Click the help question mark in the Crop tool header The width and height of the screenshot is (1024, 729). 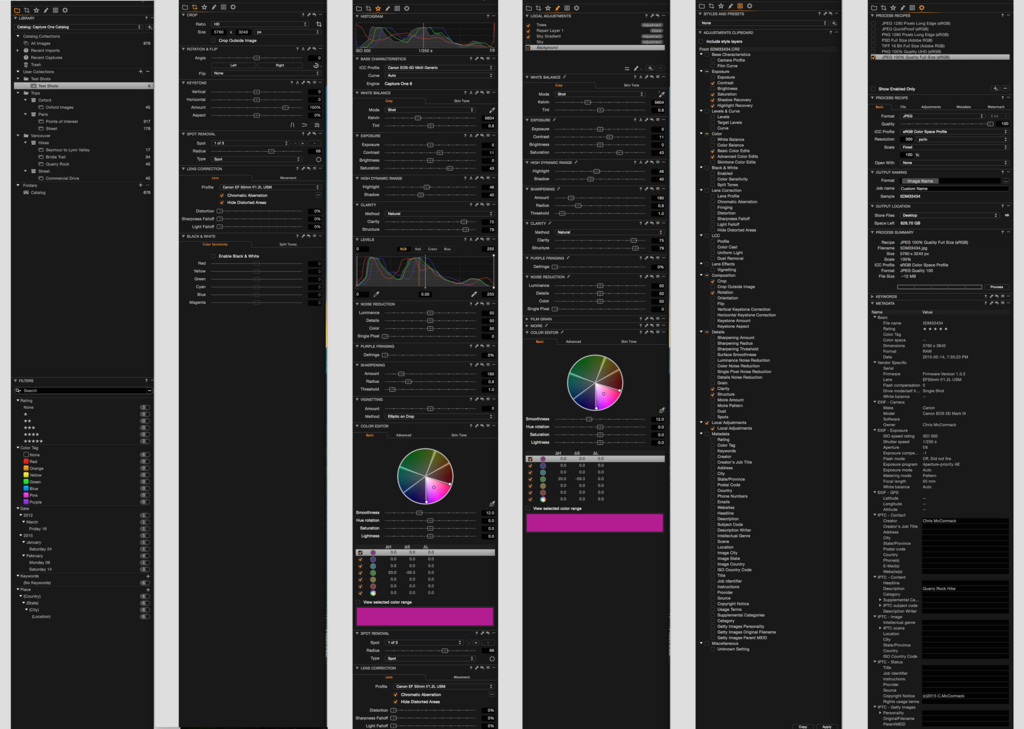pyautogui.click(x=303, y=14)
